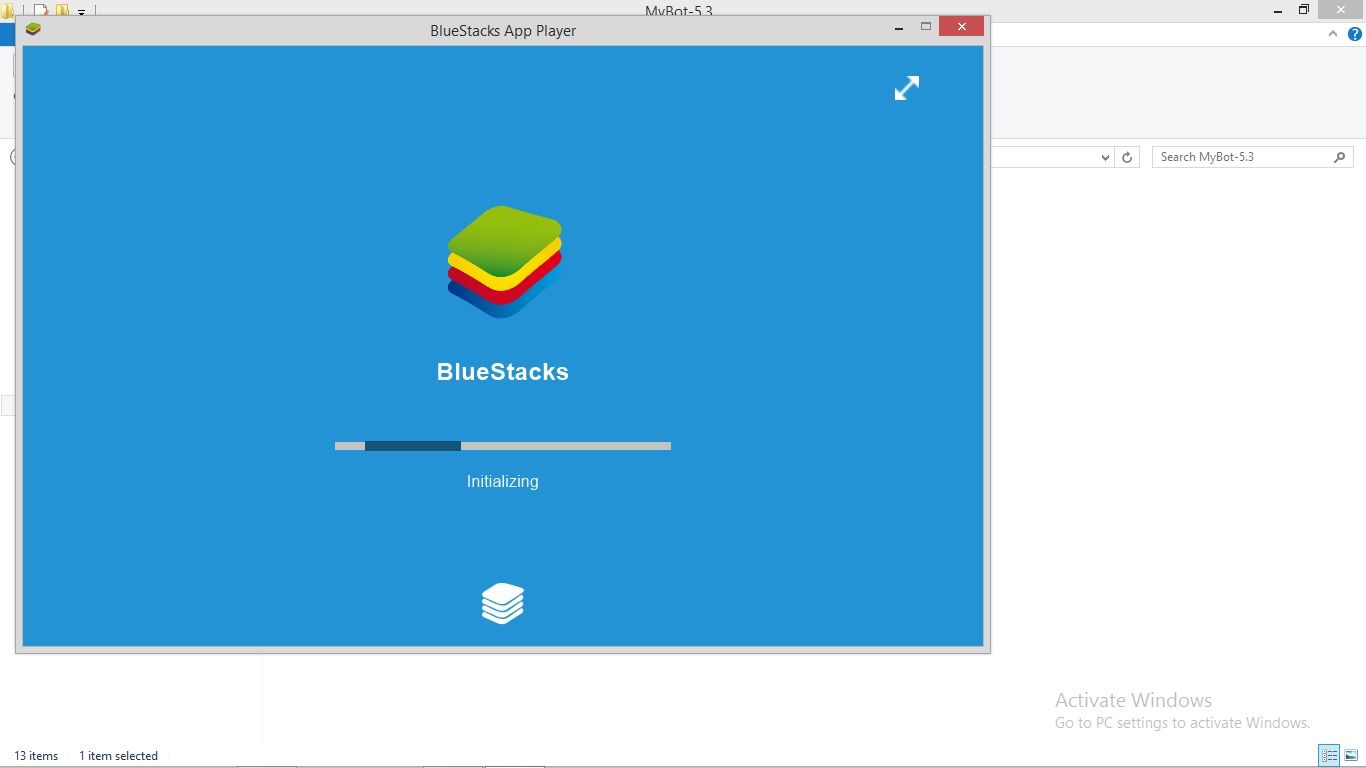Minimize the MyBot-5.3 Explorer window

(1277, 10)
